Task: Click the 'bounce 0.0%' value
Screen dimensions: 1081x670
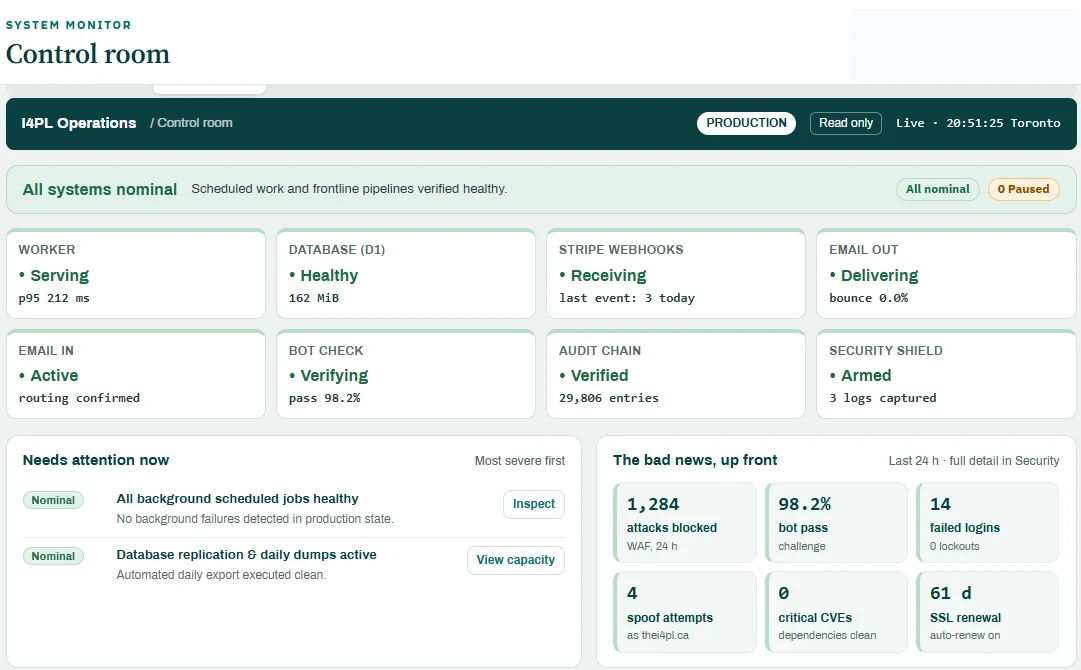Action: click(x=869, y=298)
